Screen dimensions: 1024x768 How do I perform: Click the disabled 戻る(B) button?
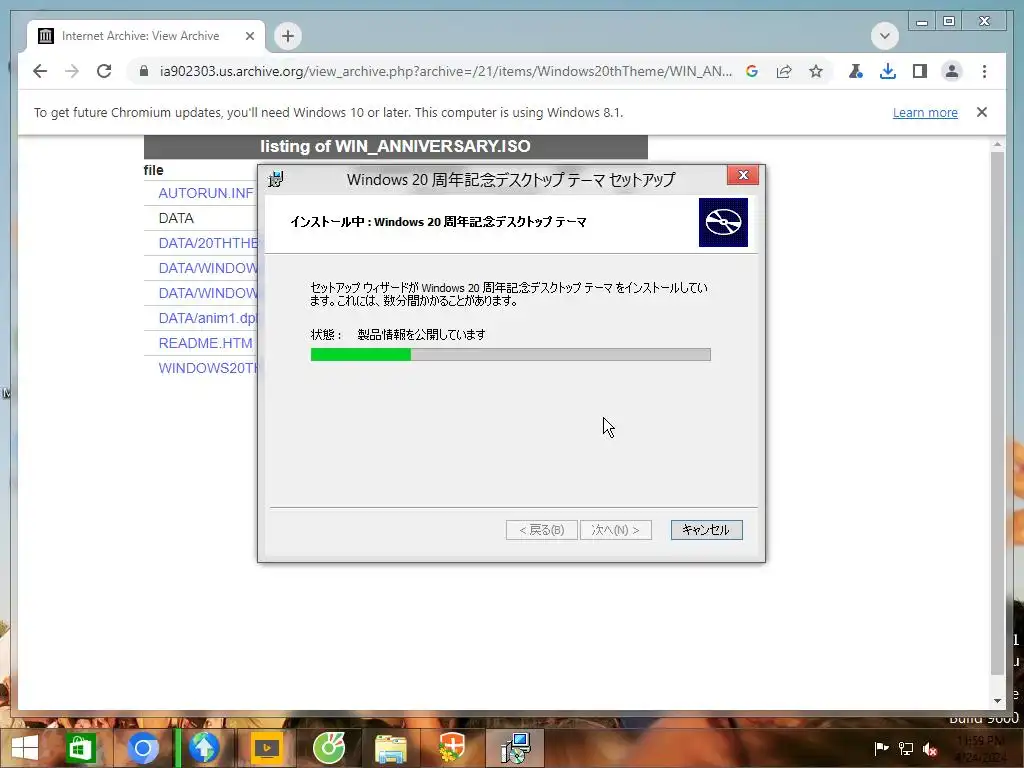point(541,530)
